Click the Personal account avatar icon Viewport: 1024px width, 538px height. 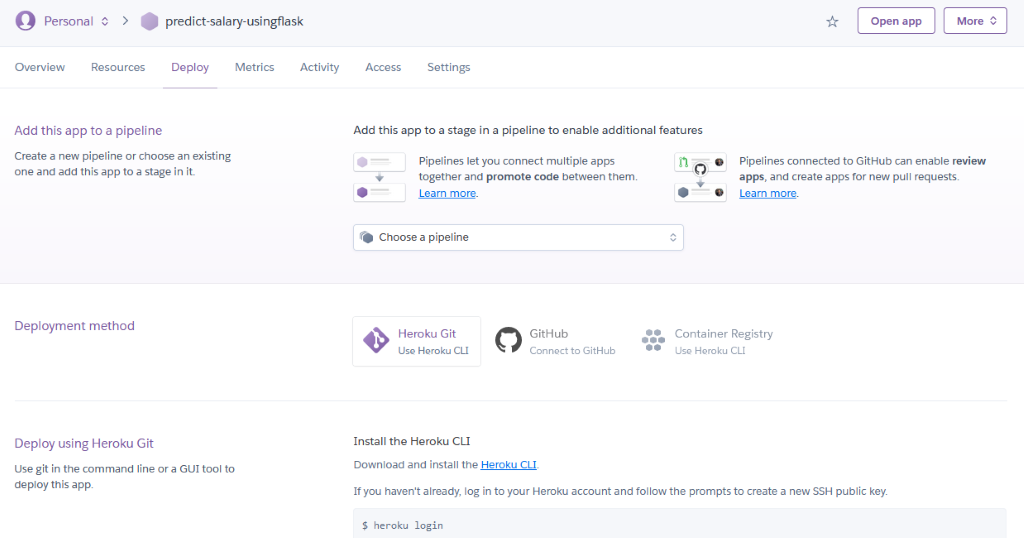(25, 21)
